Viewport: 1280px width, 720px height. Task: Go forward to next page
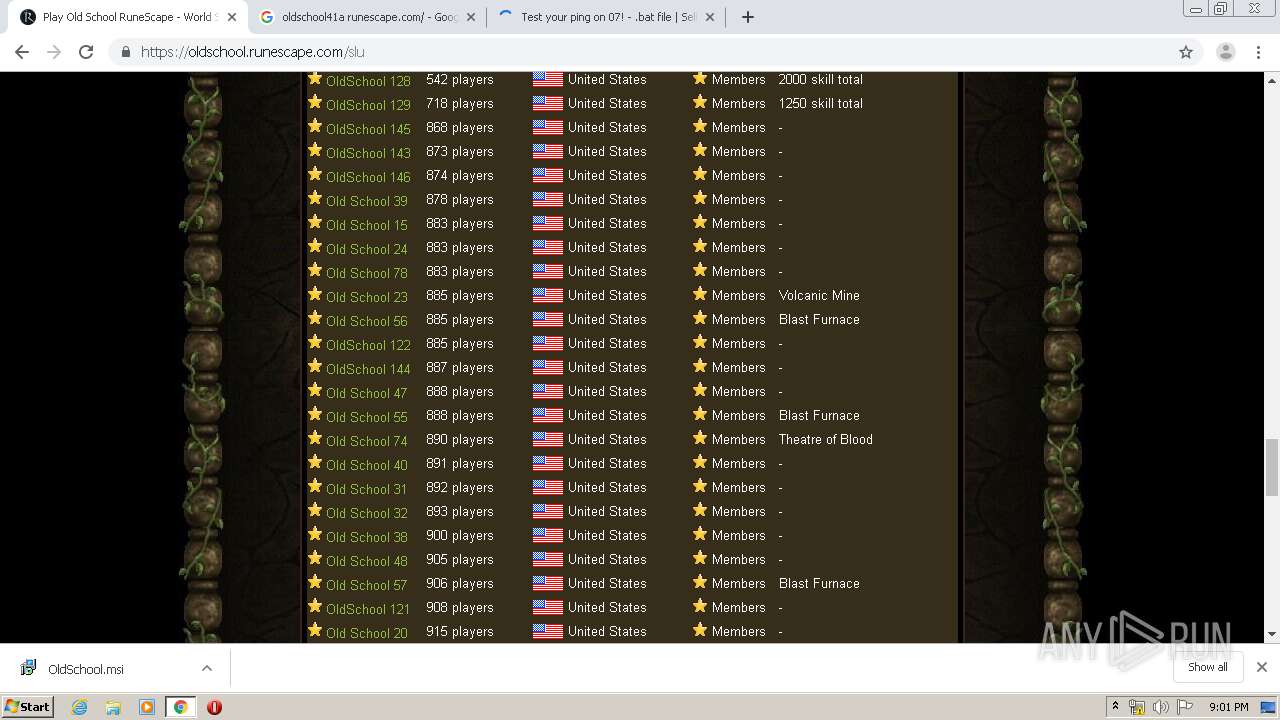54,52
